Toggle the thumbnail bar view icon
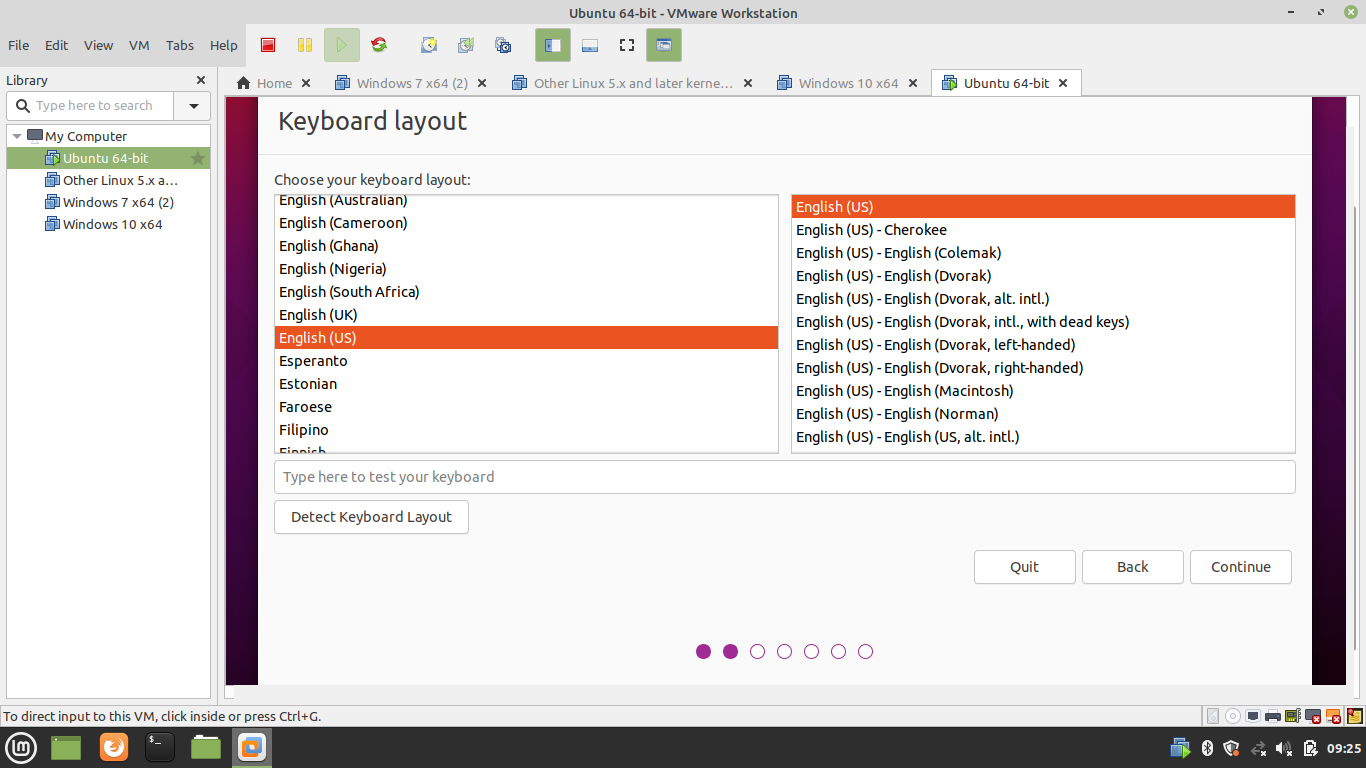This screenshot has height=768, width=1366. pyautogui.click(x=590, y=45)
